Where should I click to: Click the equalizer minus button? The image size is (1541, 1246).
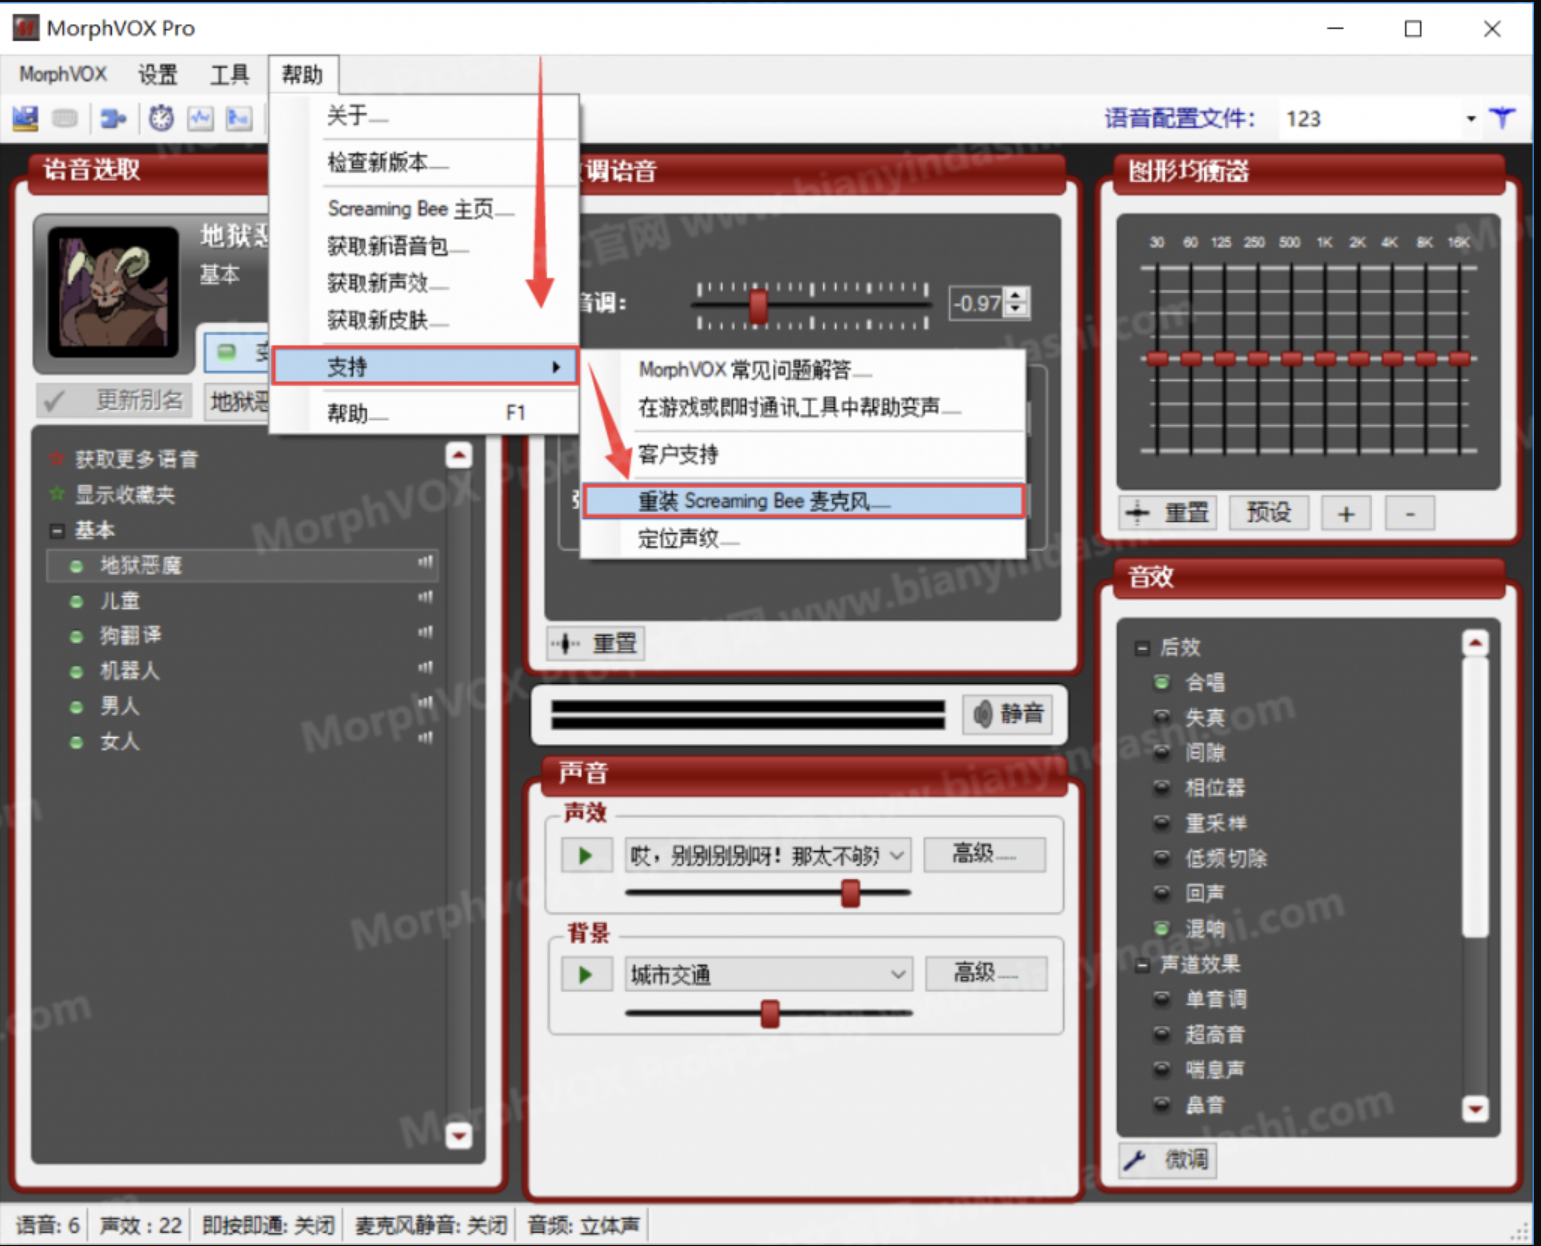pyautogui.click(x=1410, y=513)
